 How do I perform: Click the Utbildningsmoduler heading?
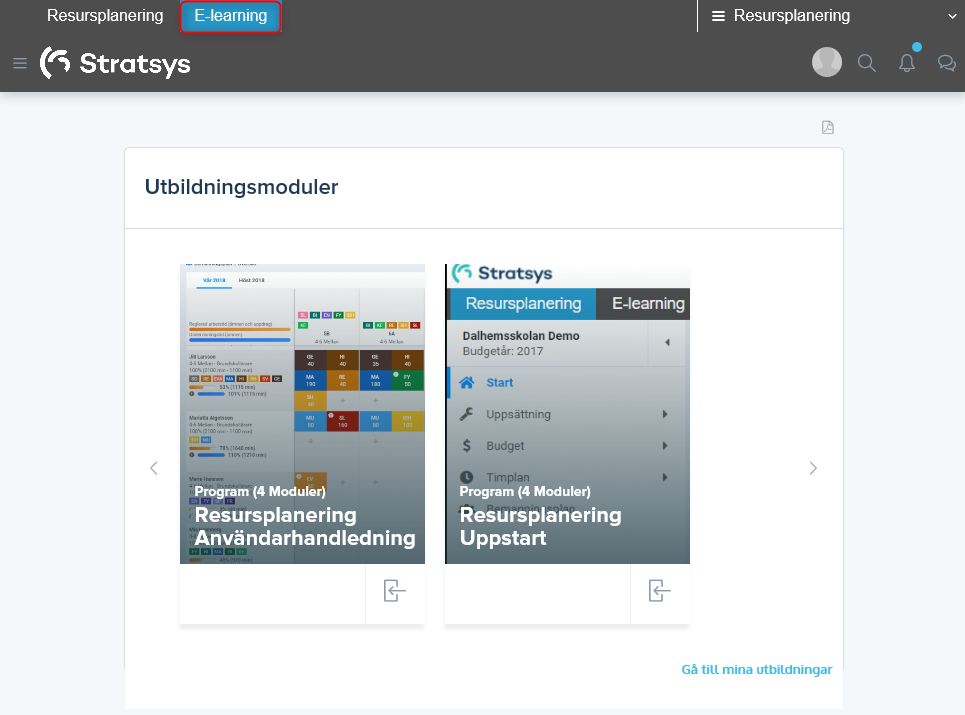[x=241, y=187]
